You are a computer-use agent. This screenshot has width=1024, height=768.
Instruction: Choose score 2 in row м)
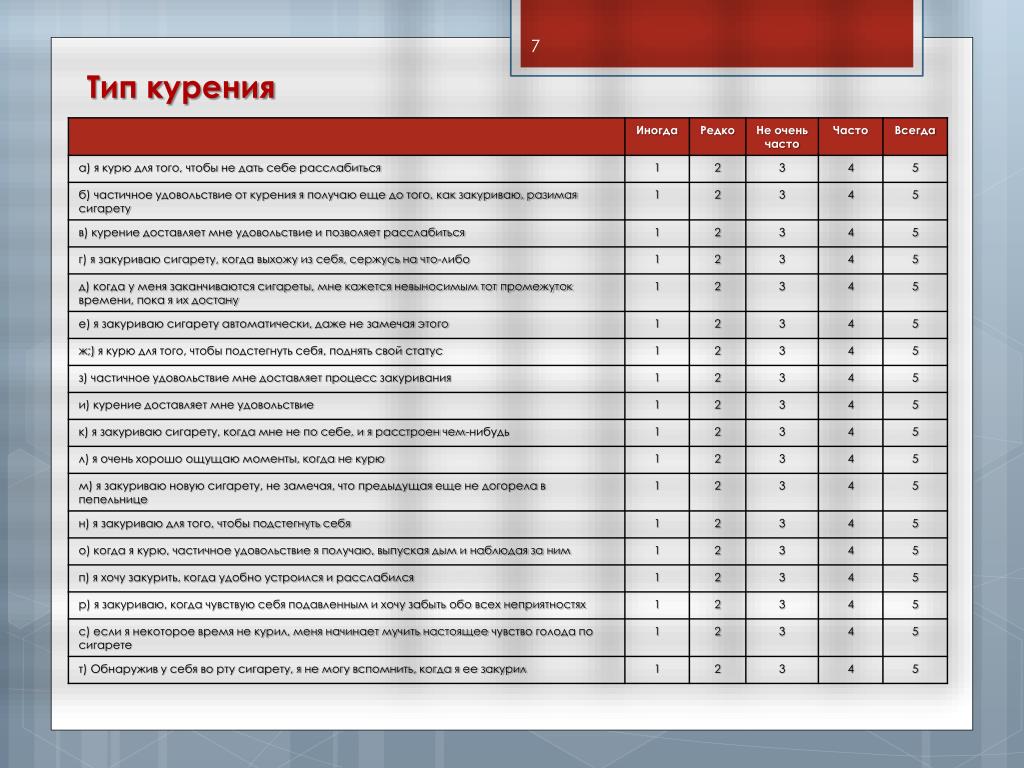click(717, 486)
